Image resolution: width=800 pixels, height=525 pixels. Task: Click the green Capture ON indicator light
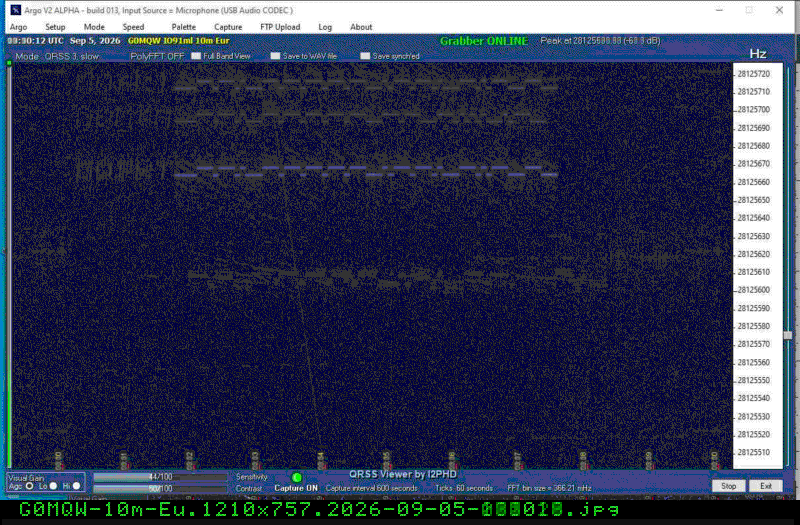tap(296, 478)
